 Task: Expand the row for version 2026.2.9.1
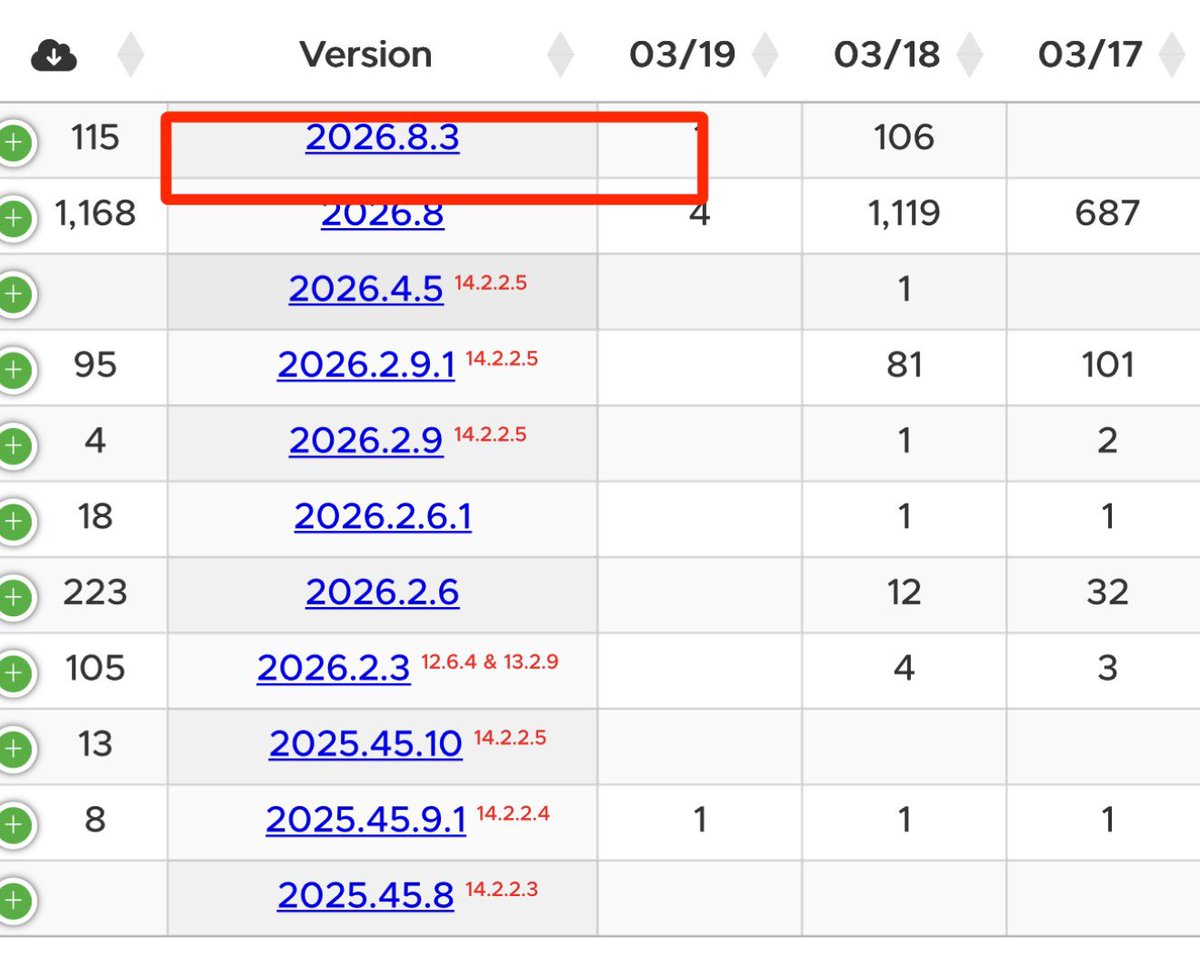14,370
